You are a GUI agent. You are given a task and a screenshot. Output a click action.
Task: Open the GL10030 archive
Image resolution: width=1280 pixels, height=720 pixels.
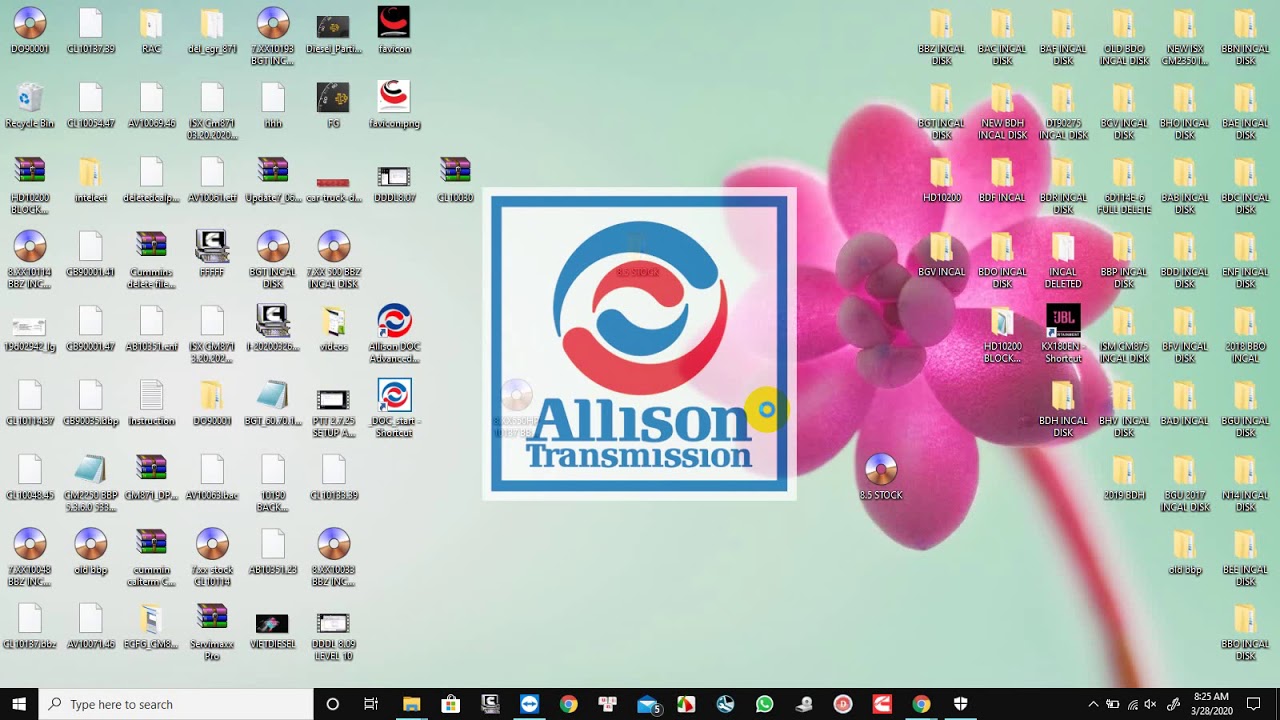[455, 180]
